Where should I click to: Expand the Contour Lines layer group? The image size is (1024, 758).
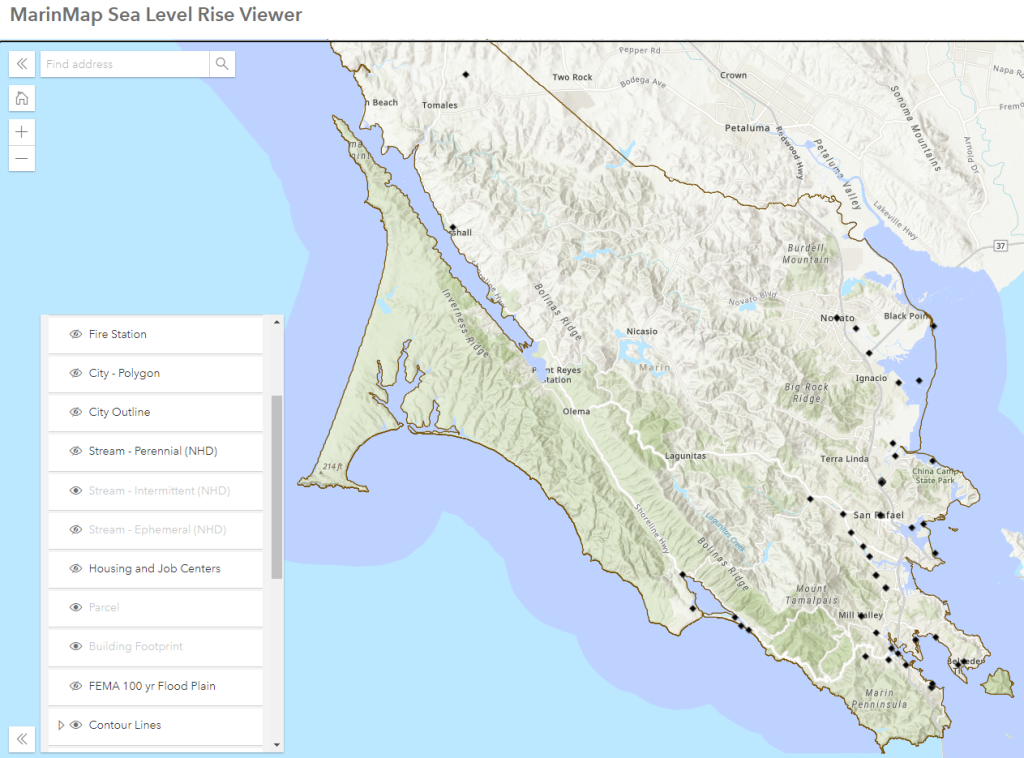(x=59, y=725)
